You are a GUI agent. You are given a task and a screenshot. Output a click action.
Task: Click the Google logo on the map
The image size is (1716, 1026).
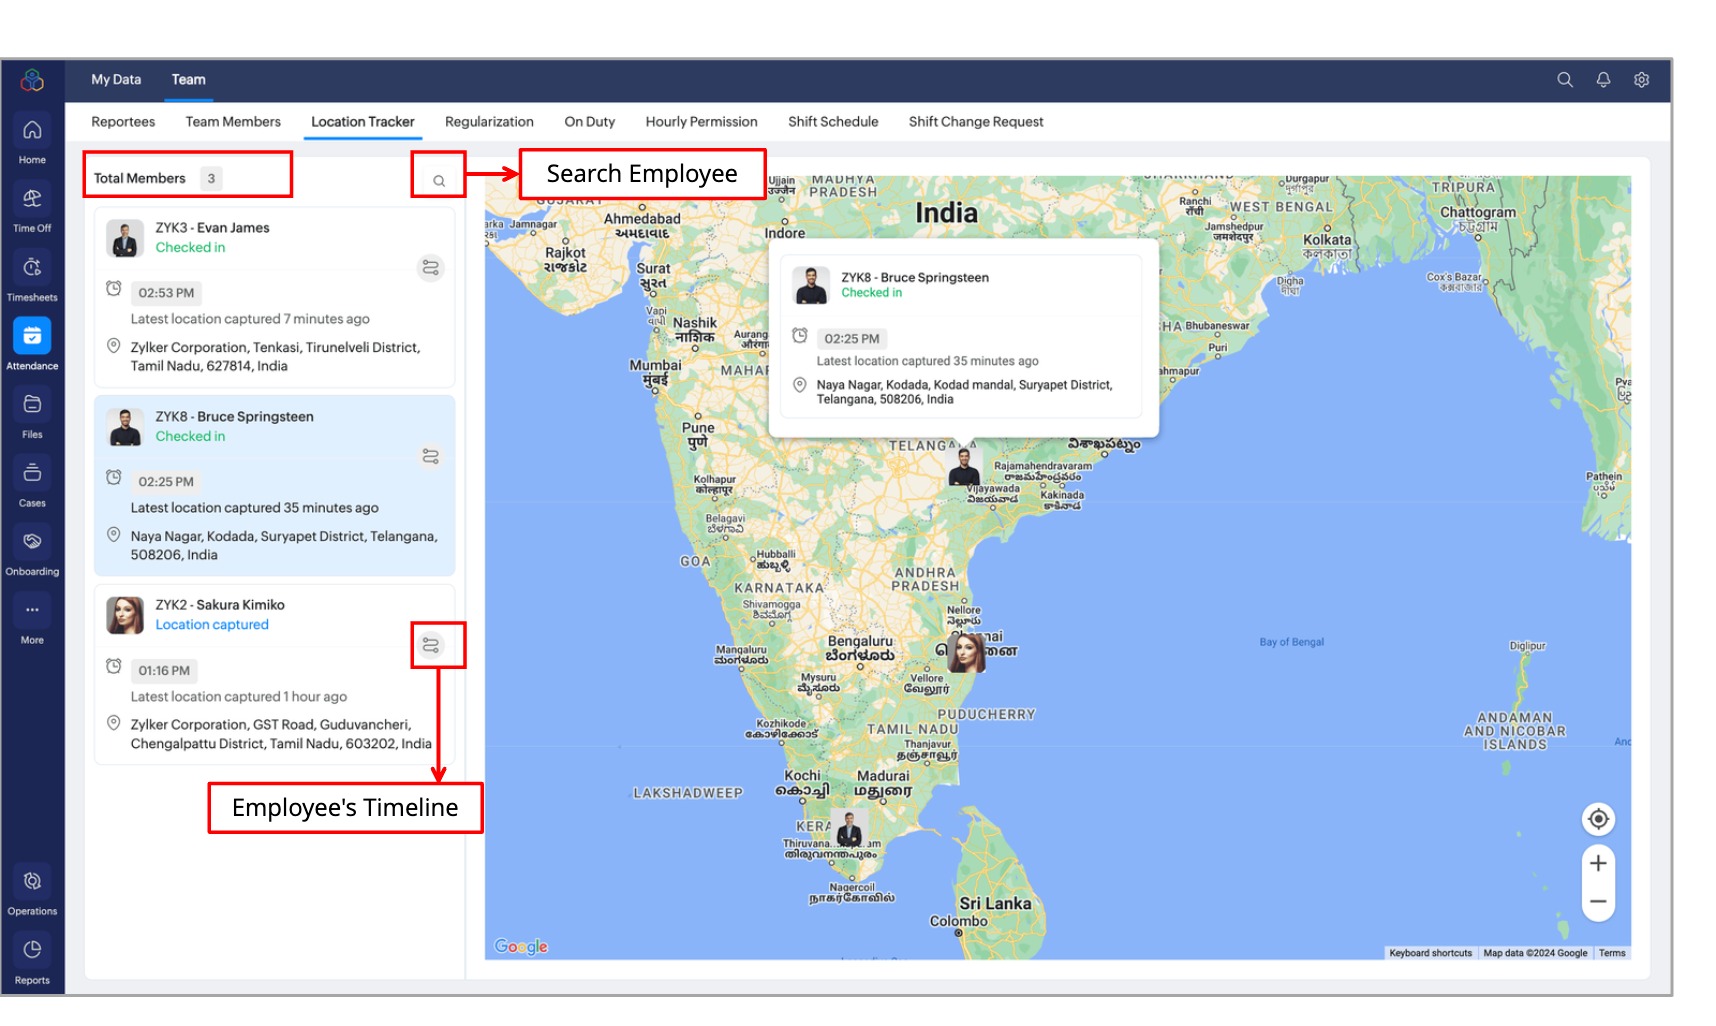(521, 946)
